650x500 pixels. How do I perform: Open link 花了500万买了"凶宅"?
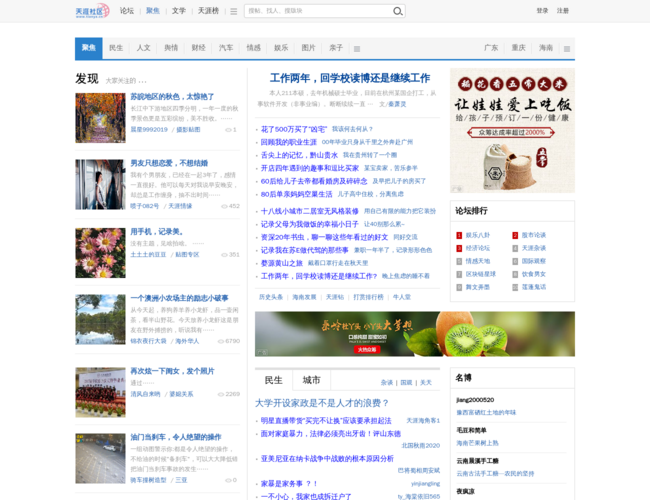pyautogui.click(x=294, y=129)
